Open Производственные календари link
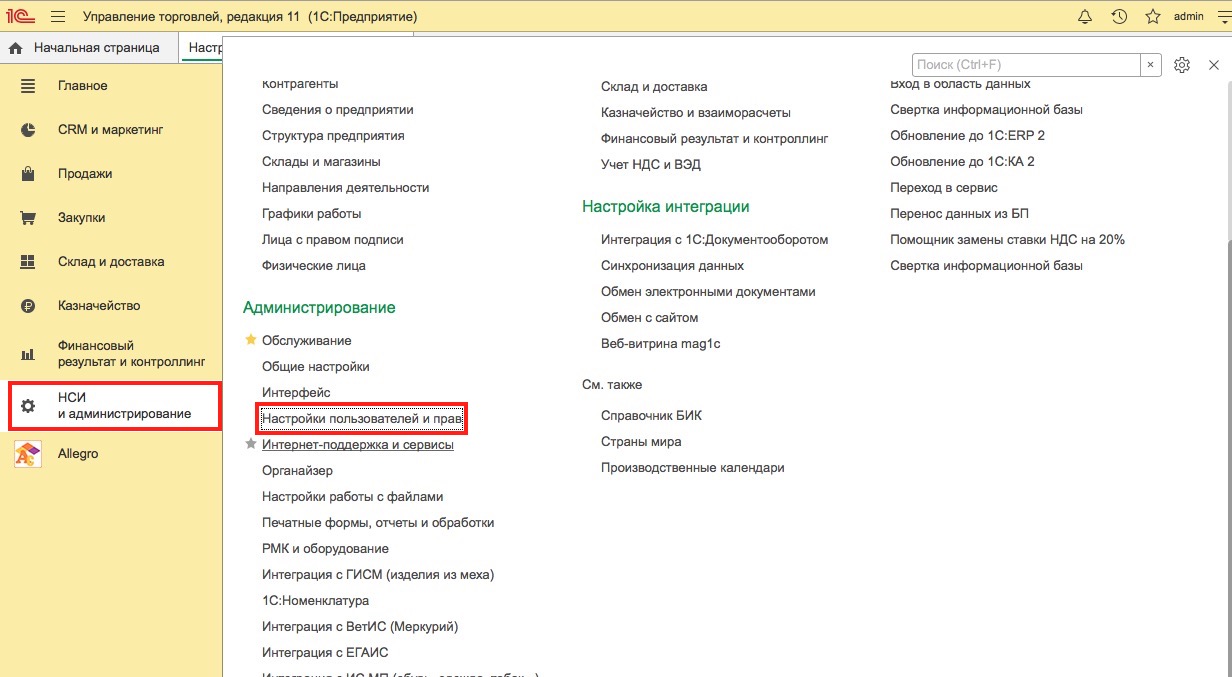This screenshot has width=1232, height=677. tap(693, 468)
